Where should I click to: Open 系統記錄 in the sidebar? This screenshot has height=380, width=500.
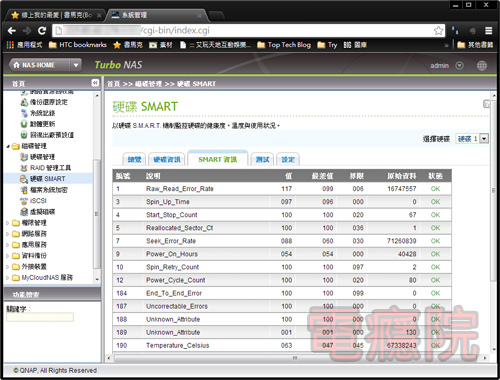[x=43, y=113]
